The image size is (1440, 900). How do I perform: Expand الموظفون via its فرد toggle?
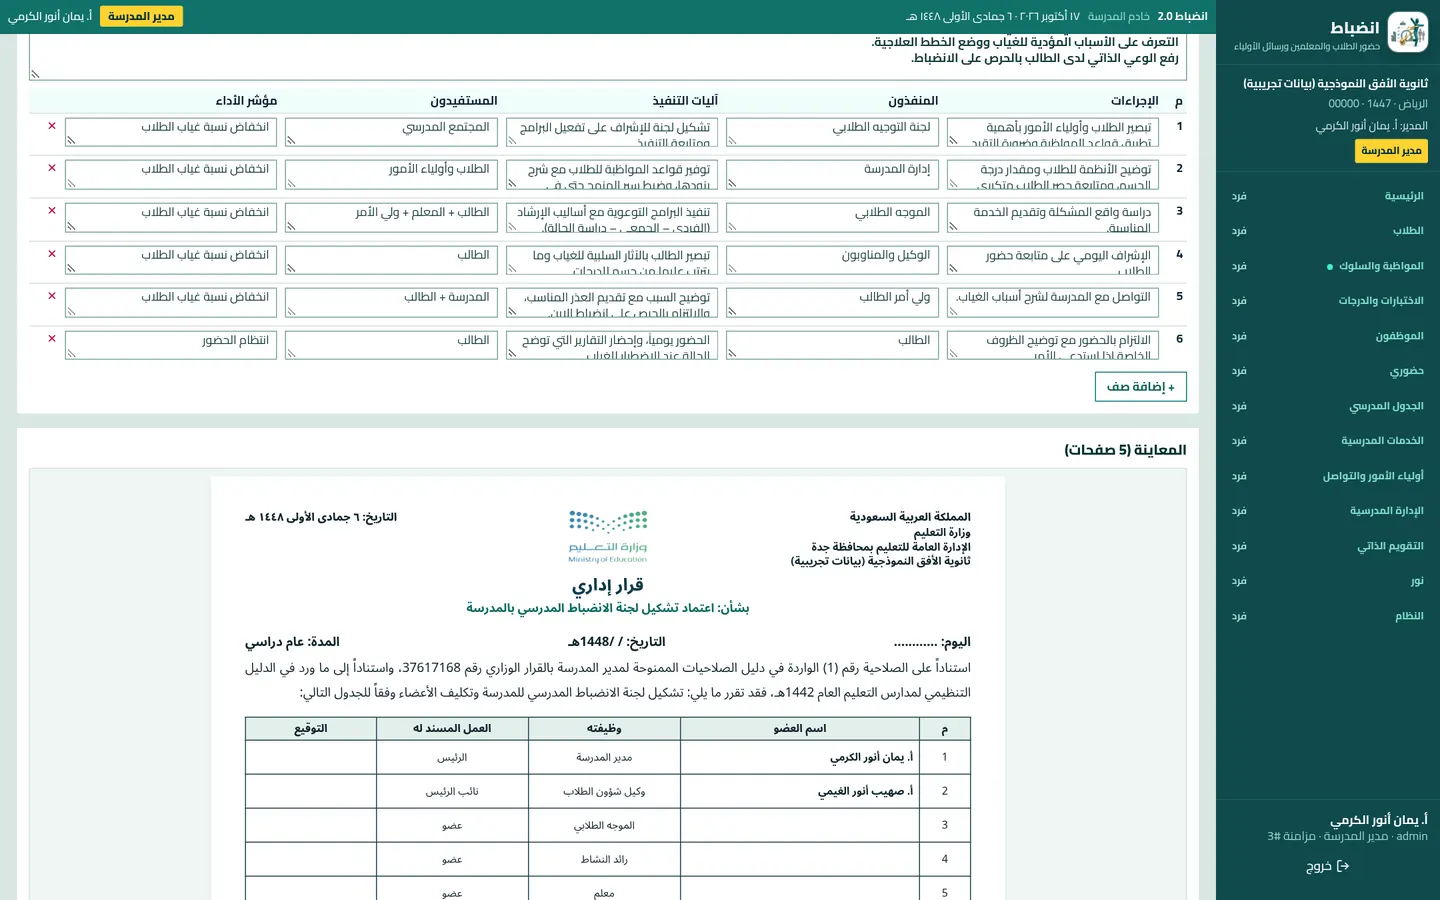pos(1239,336)
